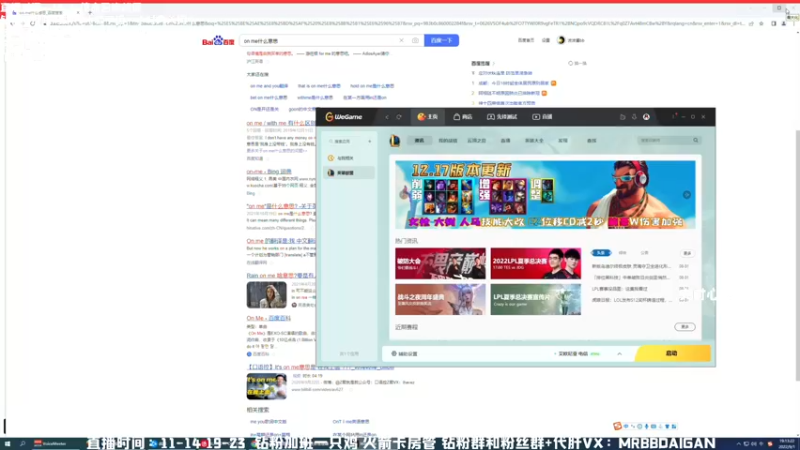Image resolution: width=800 pixels, height=450 pixels.
Task: Open suggestion 'on me and you翻译'
Action: click(269, 86)
